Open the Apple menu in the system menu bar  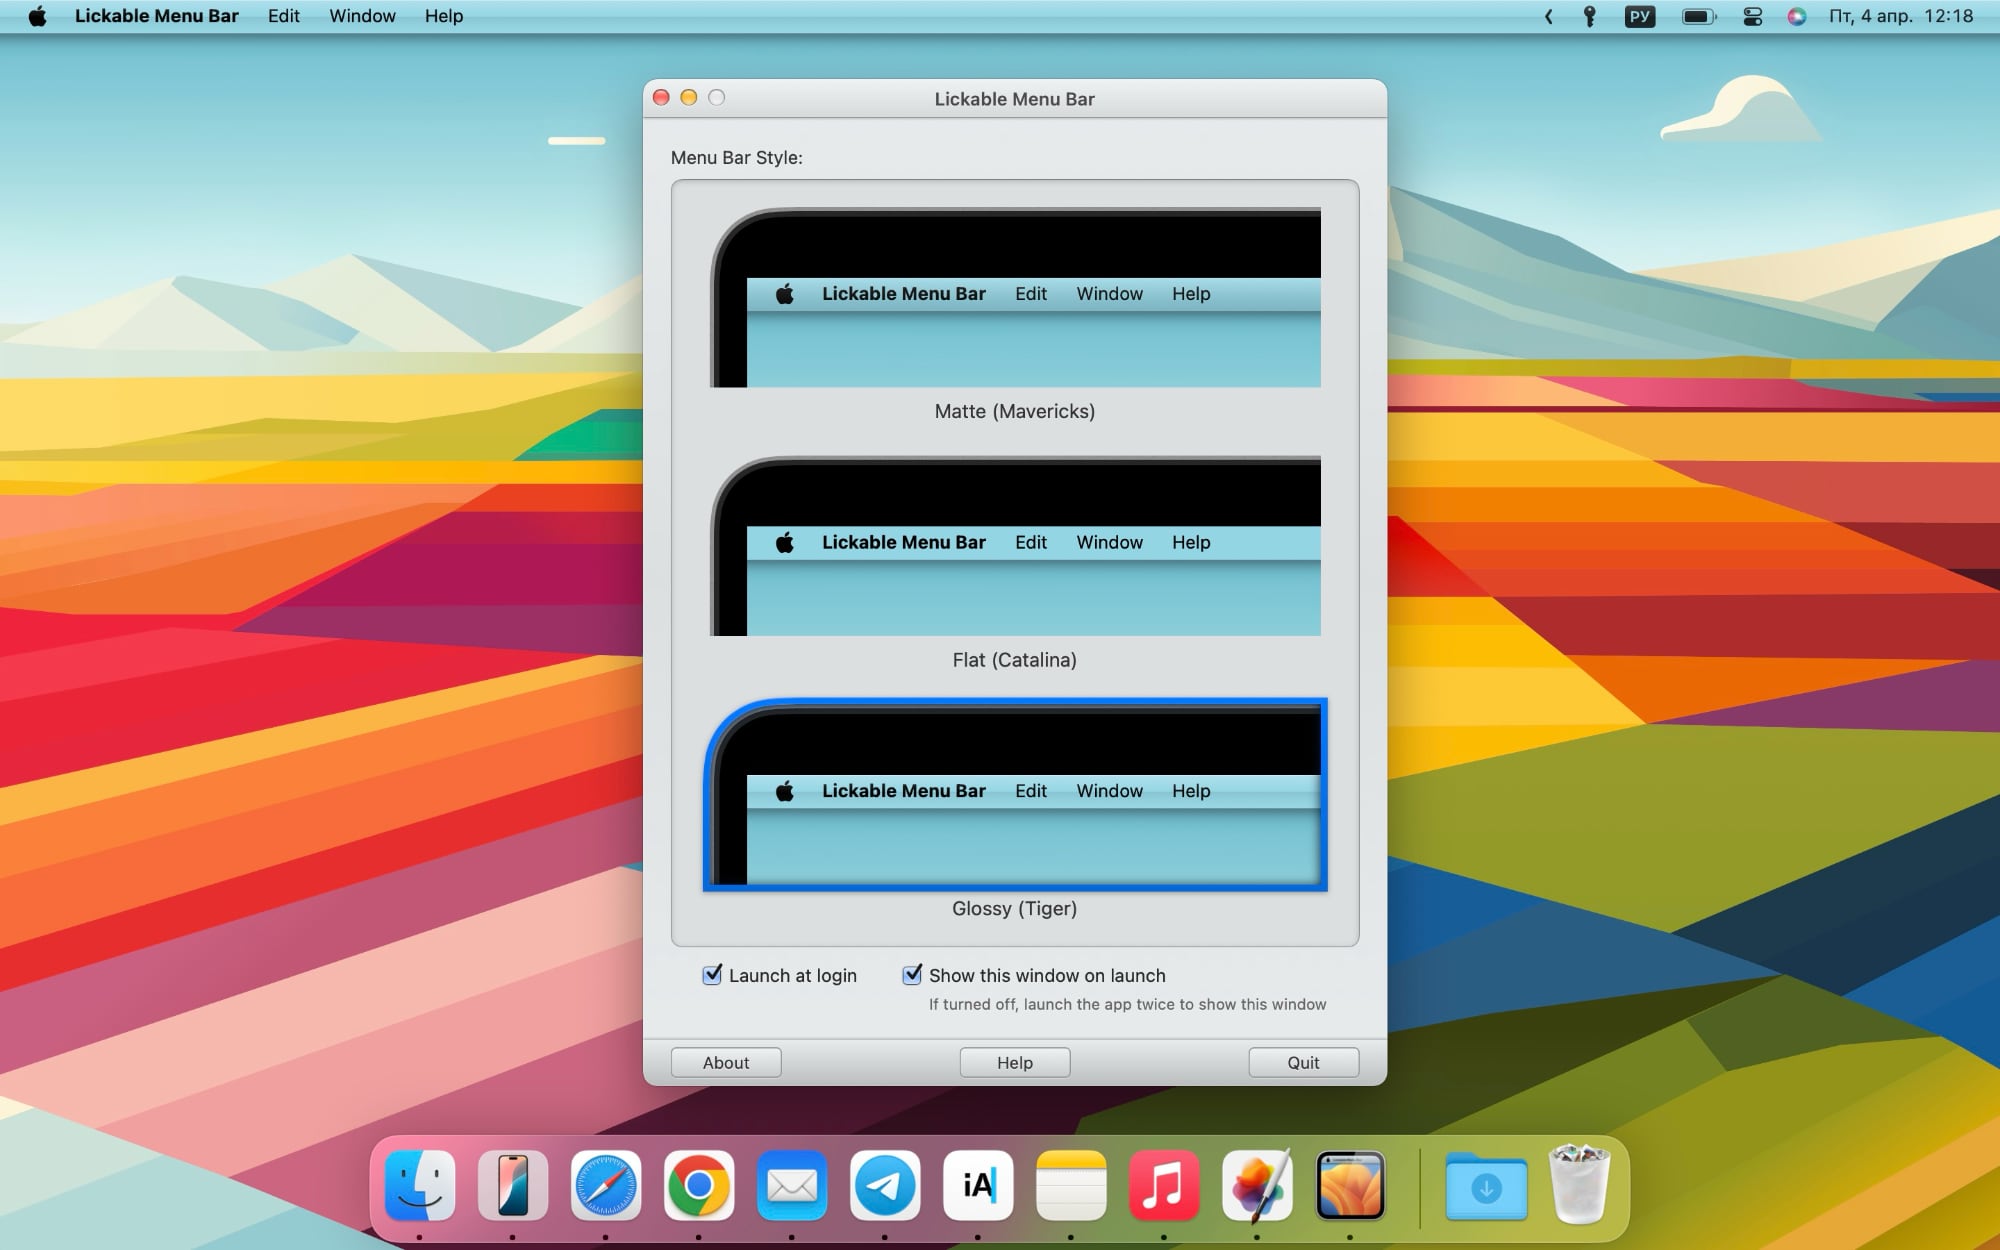point(37,16)
